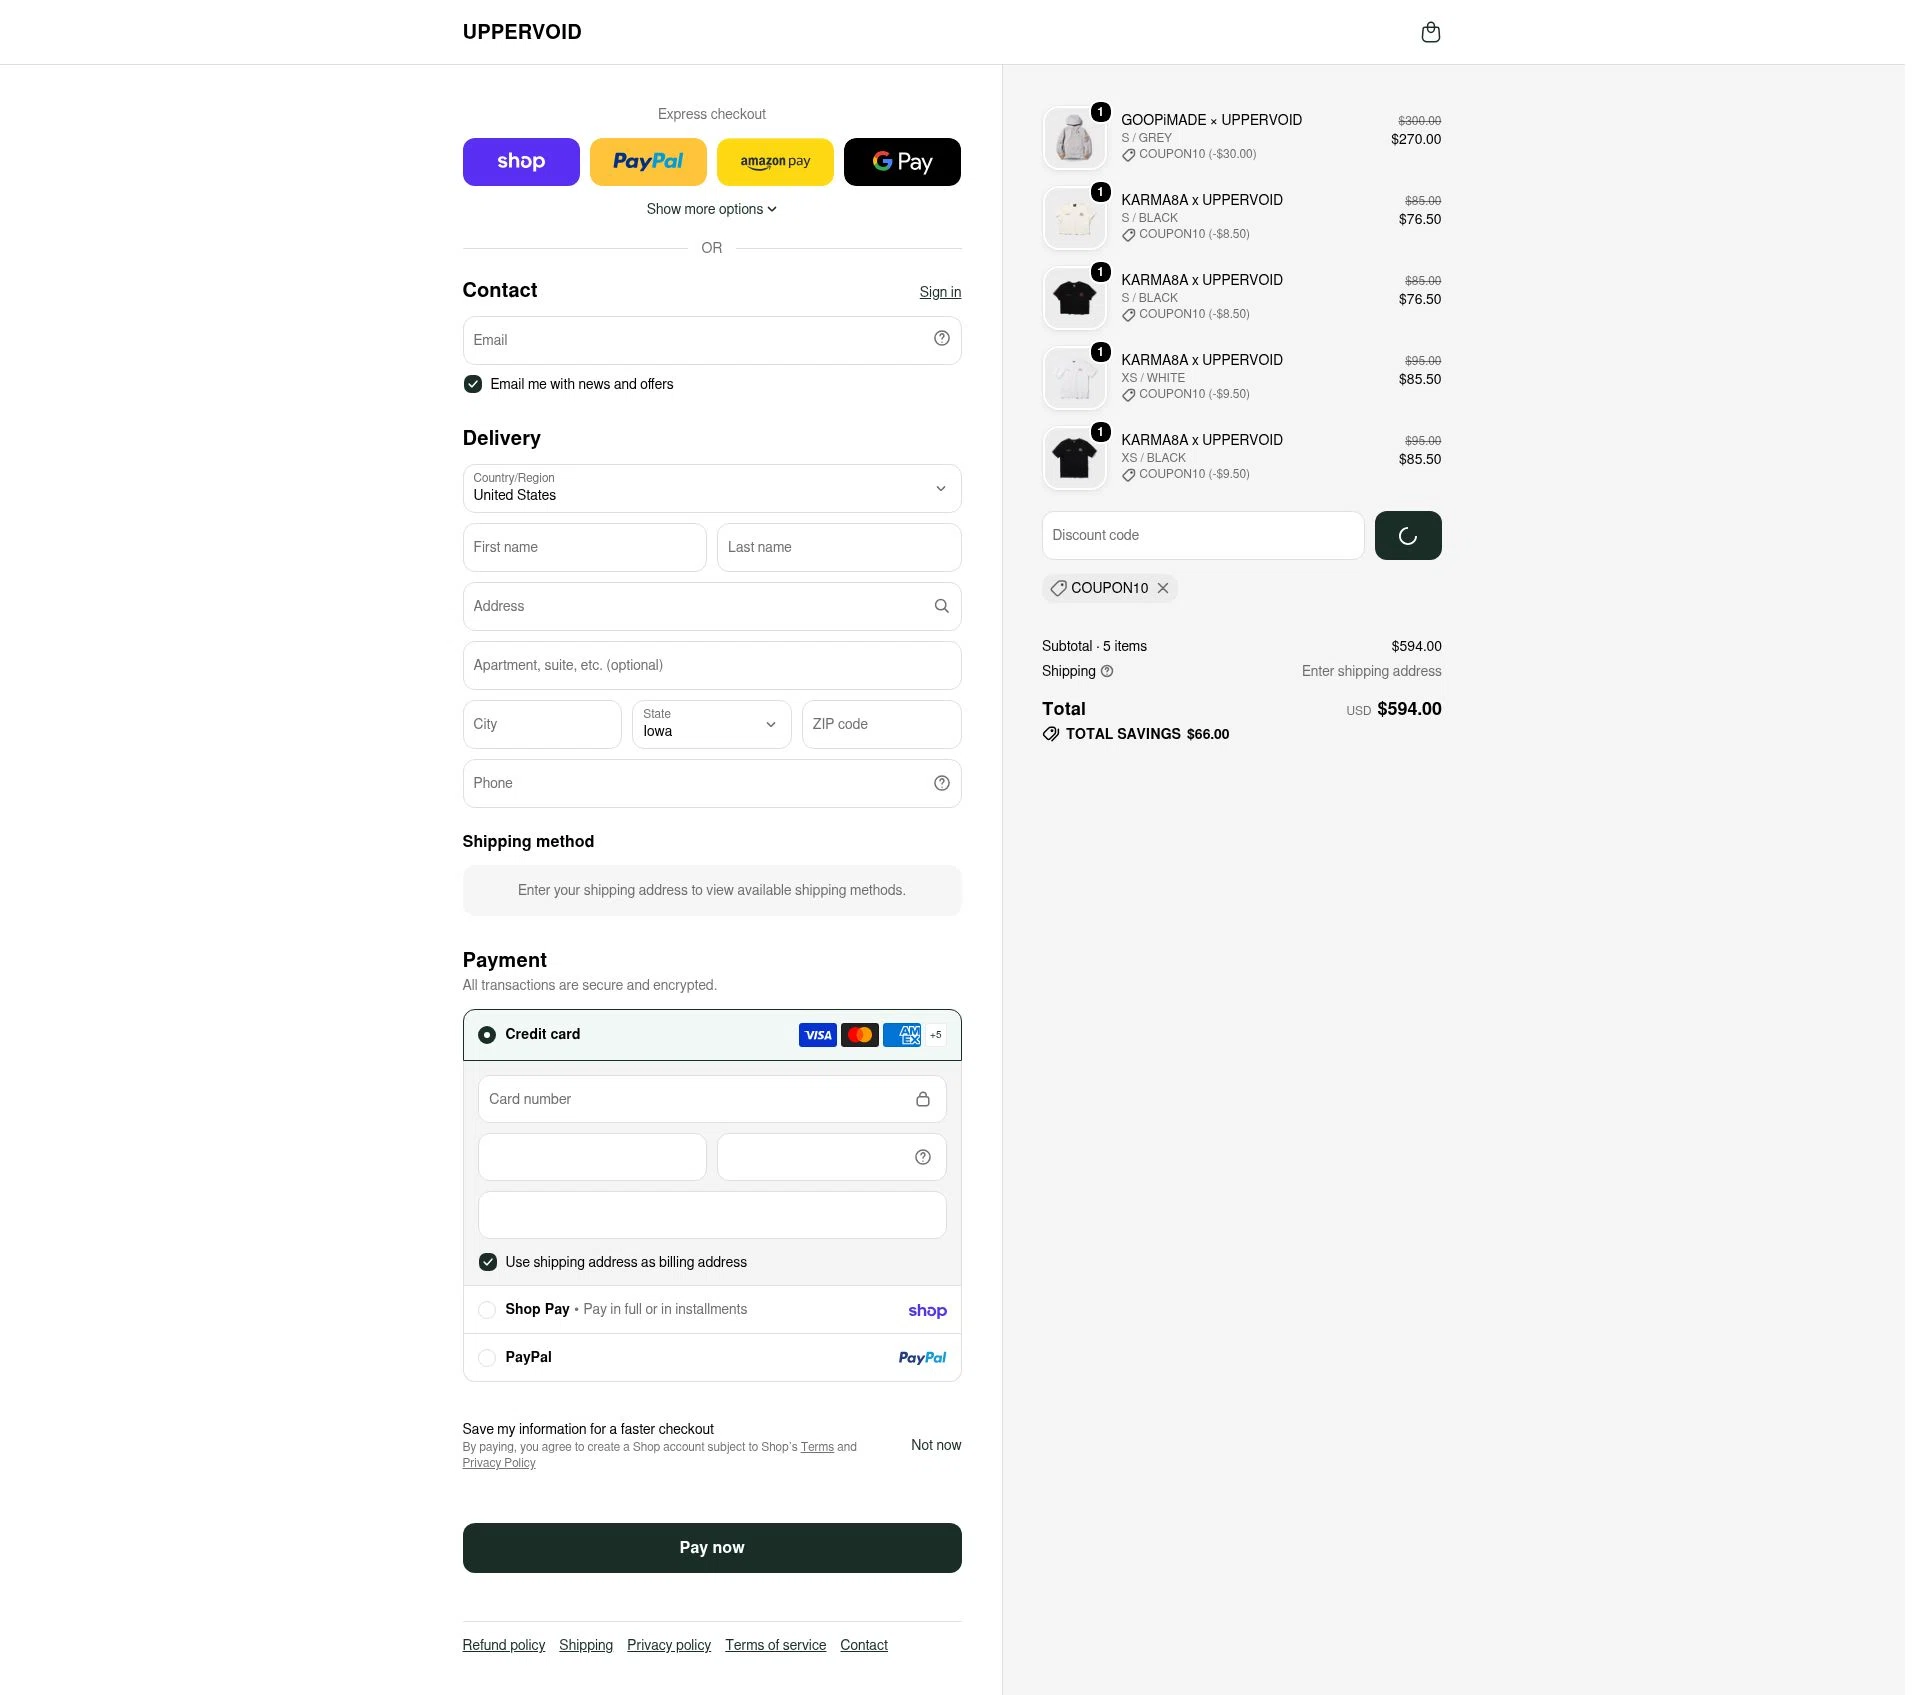The width and height of the screenshot is (1920, 1695).
Task: Expand Show more options for express checkout
Action: [x=711, y=209]
